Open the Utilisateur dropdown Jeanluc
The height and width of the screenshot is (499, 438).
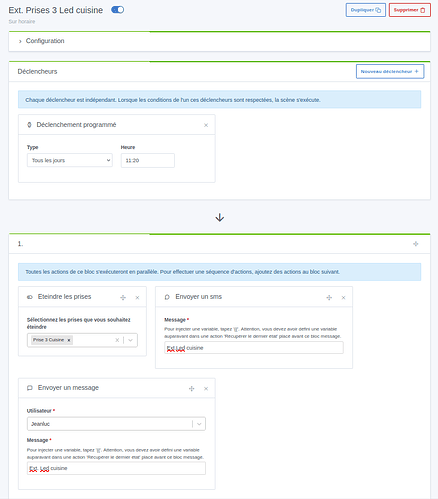pyautogui.click(x=116, y=424)
